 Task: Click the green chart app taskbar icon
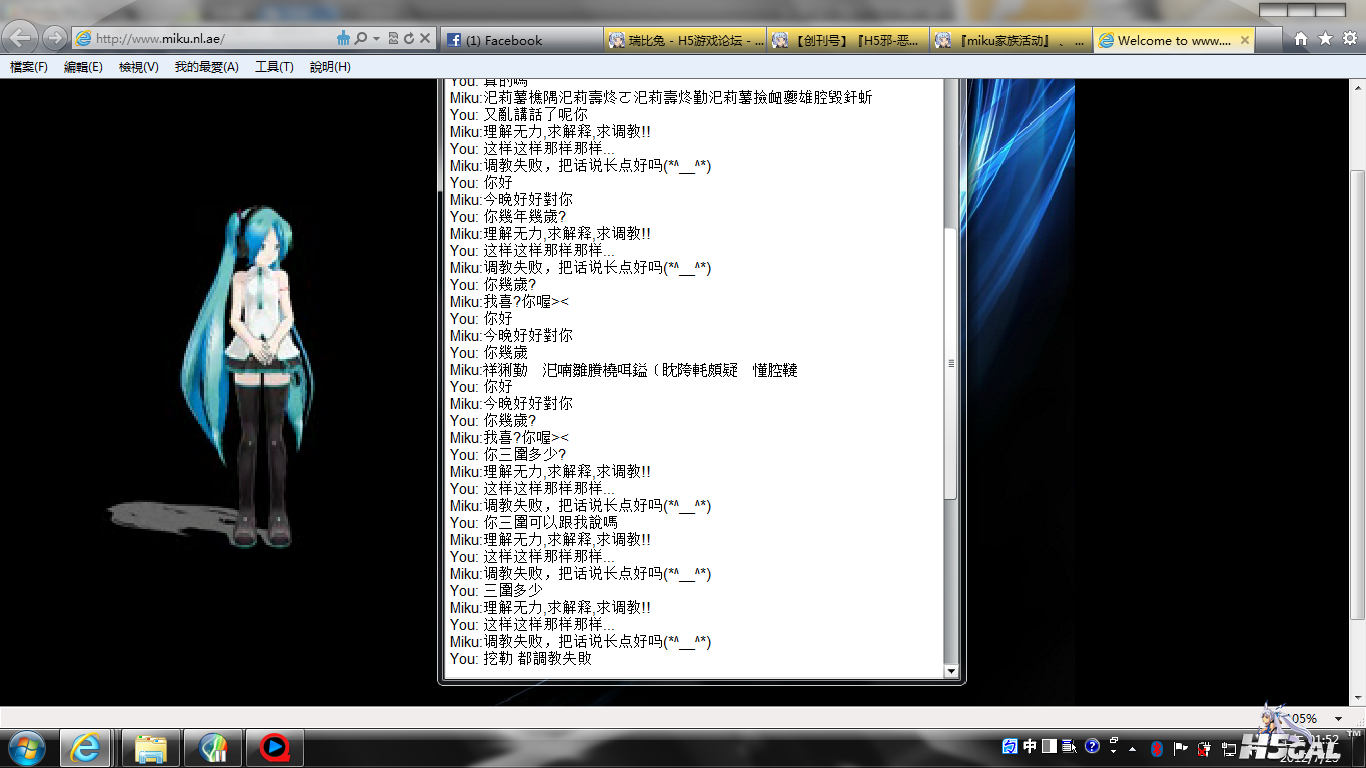click(x=213, y=748)
